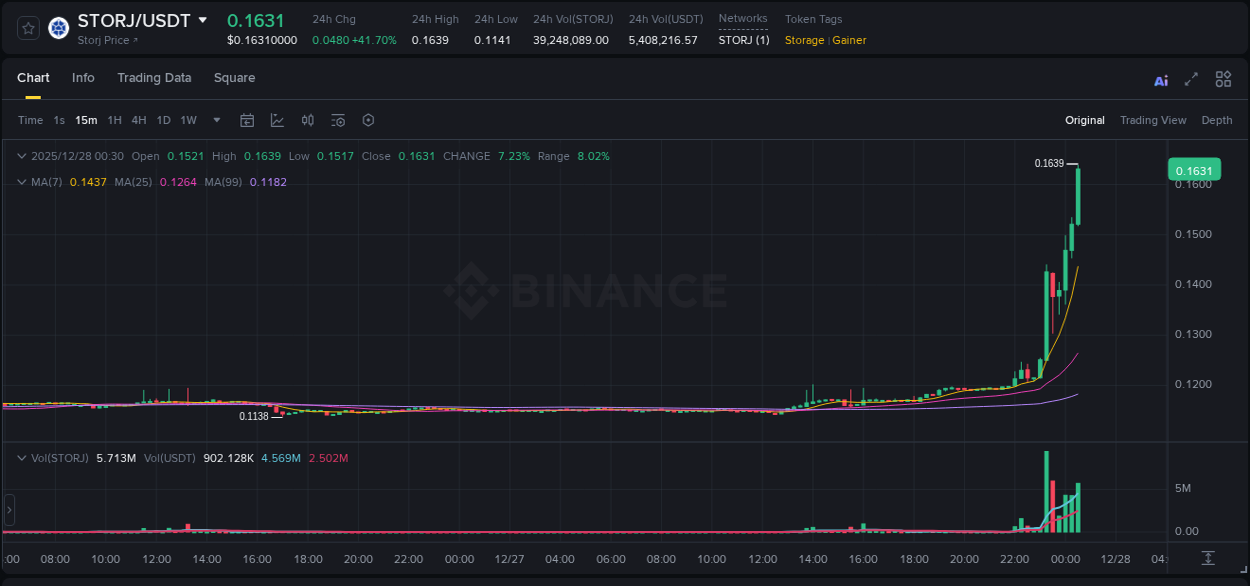Open the technical indicators icon
1250x586 pixels.
(x=307, y=120)
